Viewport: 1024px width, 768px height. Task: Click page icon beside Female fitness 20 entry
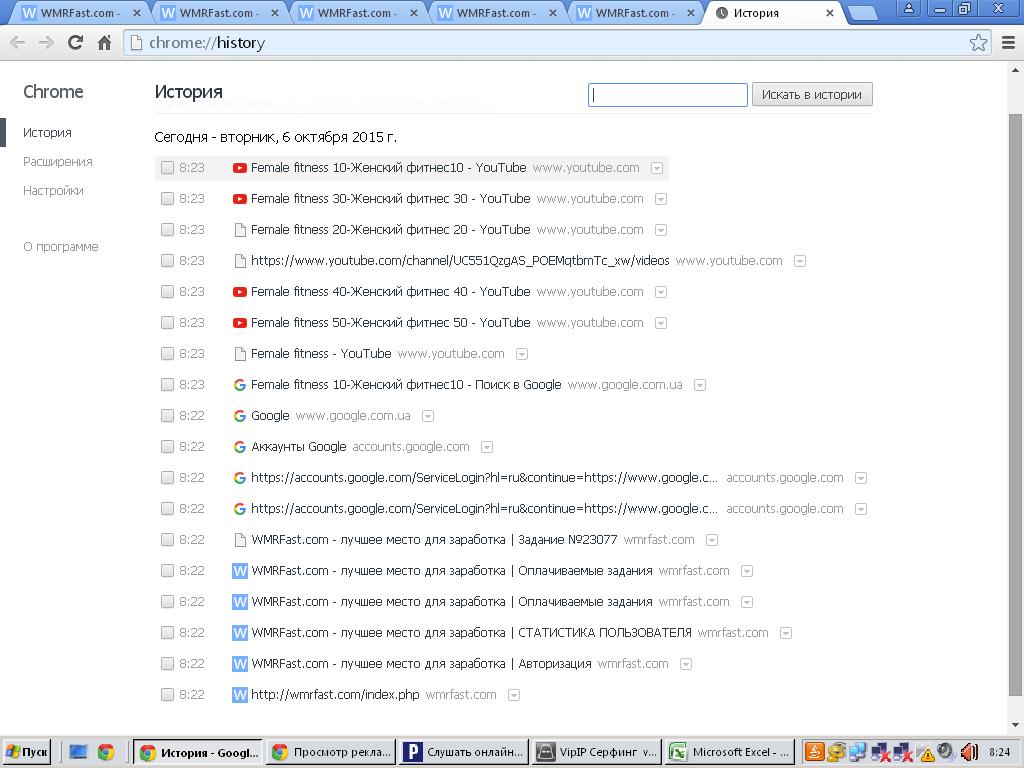(240, 230)
